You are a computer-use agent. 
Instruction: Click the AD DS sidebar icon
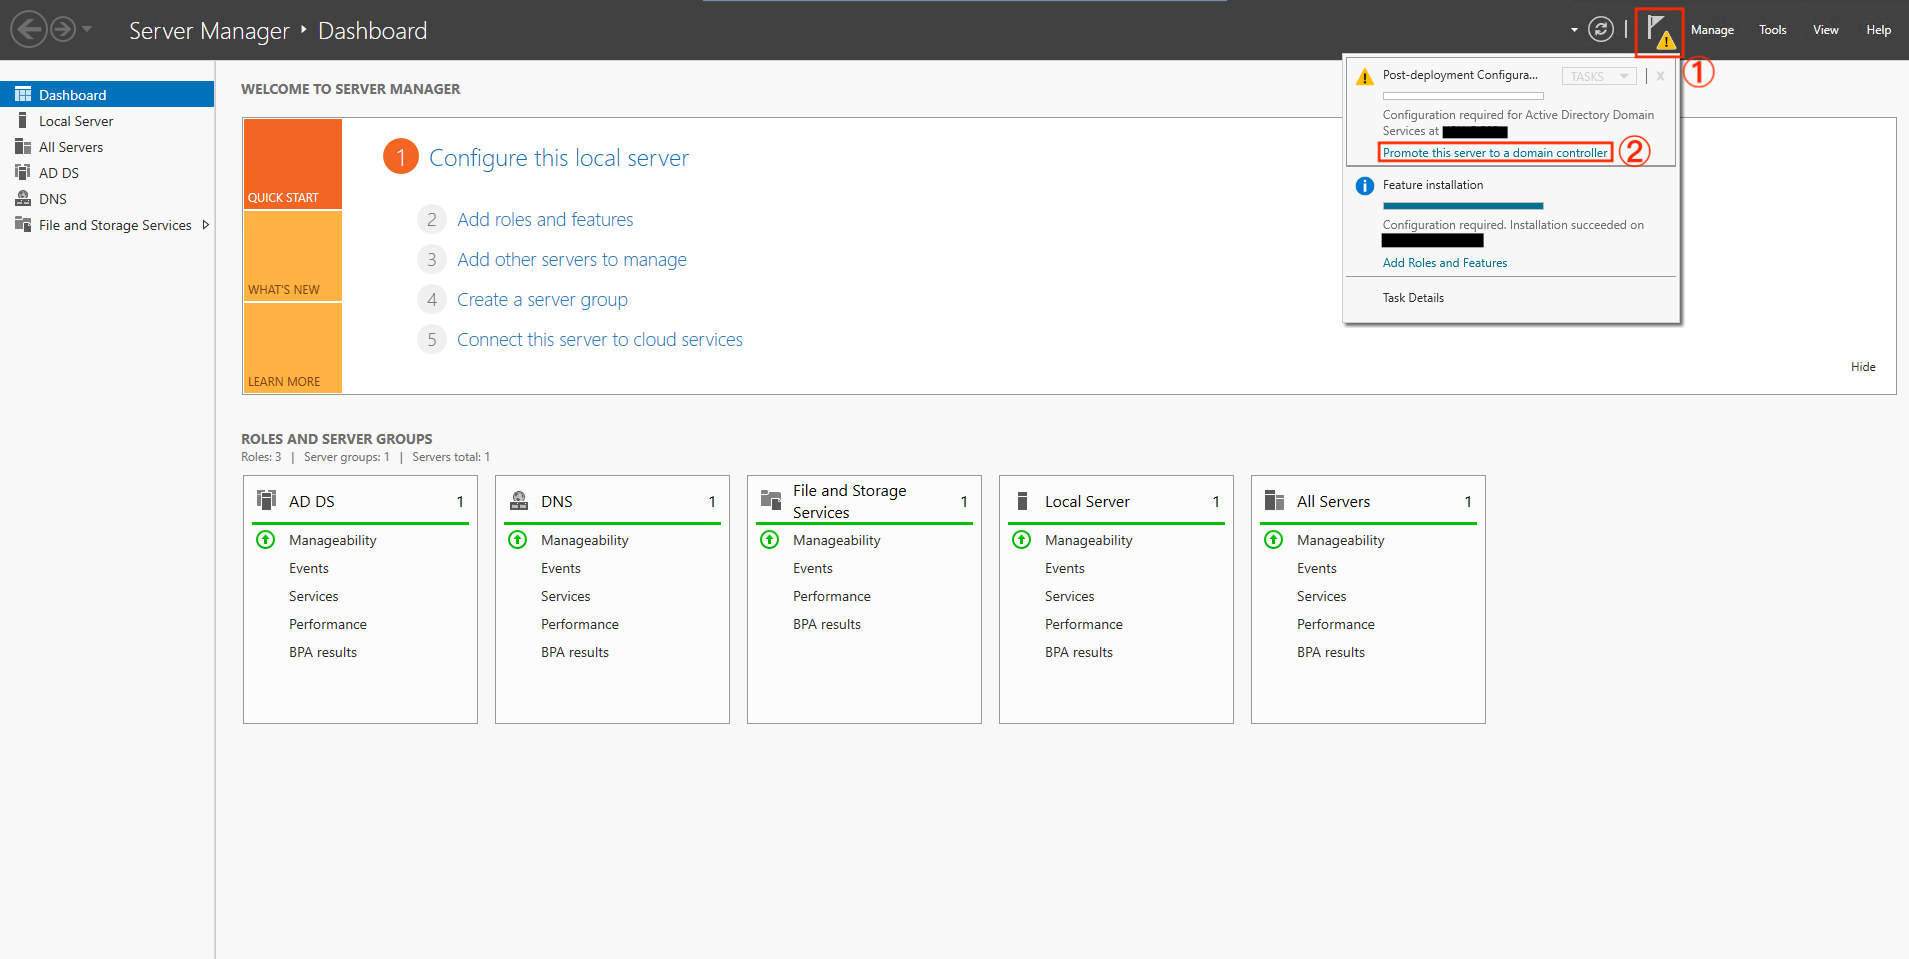[22, 172]
